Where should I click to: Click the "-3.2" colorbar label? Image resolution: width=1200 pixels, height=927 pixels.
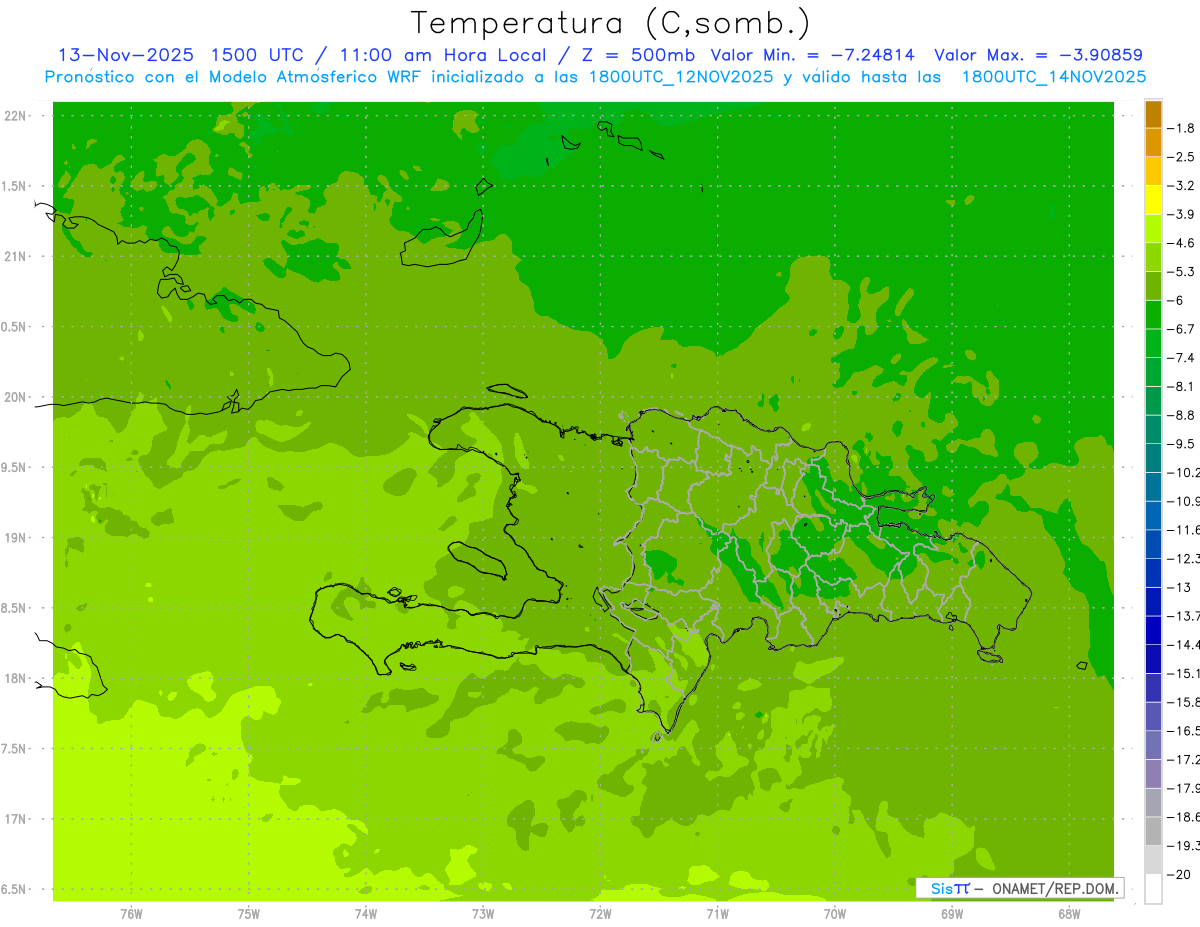(1181, 186)
